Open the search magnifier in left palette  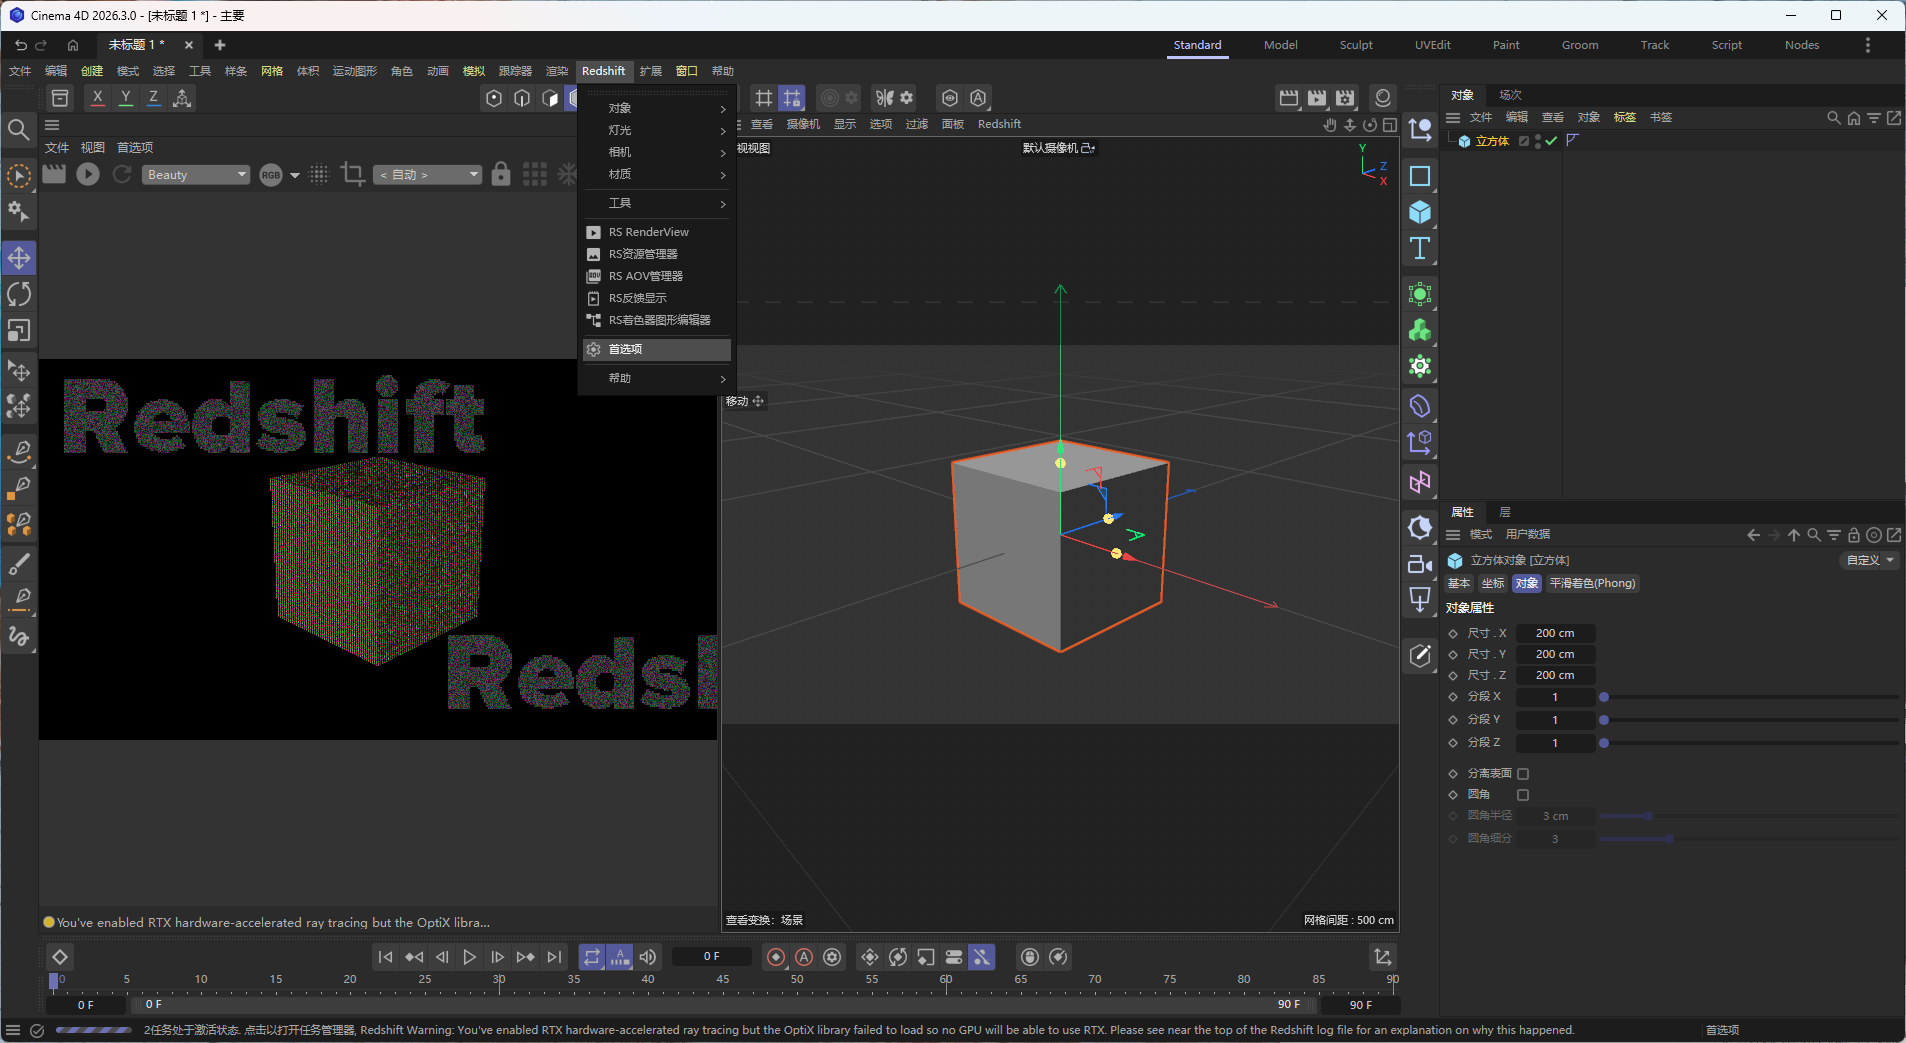[18, 129]
